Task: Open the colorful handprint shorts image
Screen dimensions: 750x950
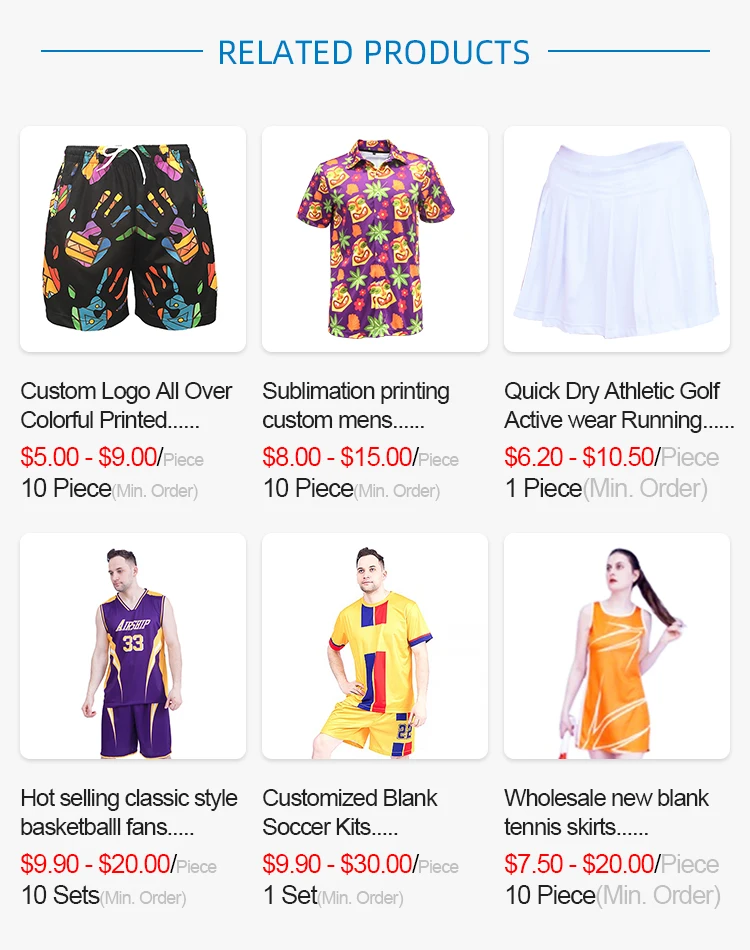Action: click(x=133, y=239)
